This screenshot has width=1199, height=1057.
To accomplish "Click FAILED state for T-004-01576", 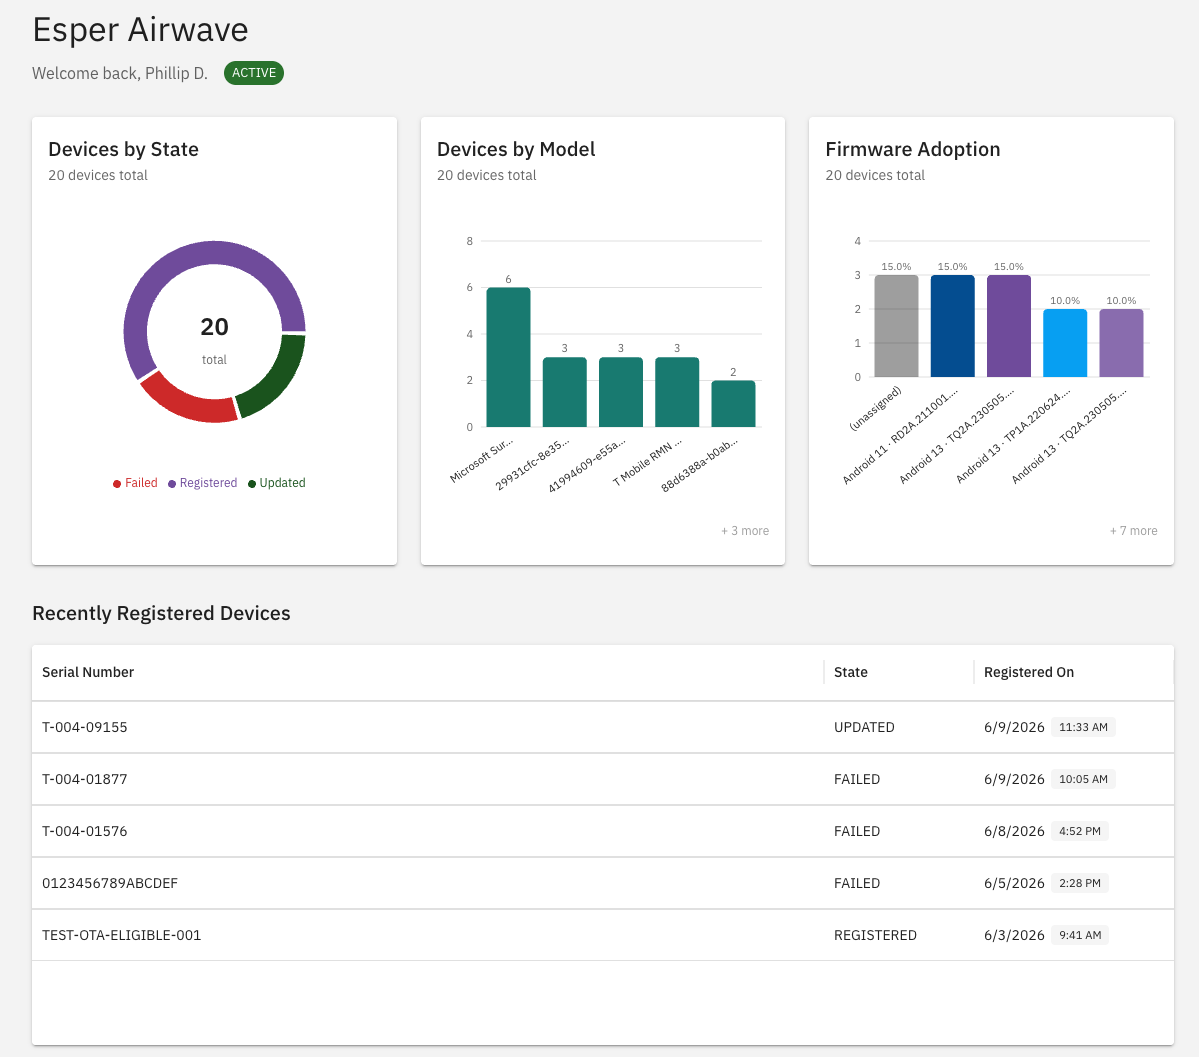I will click(857, 831).
